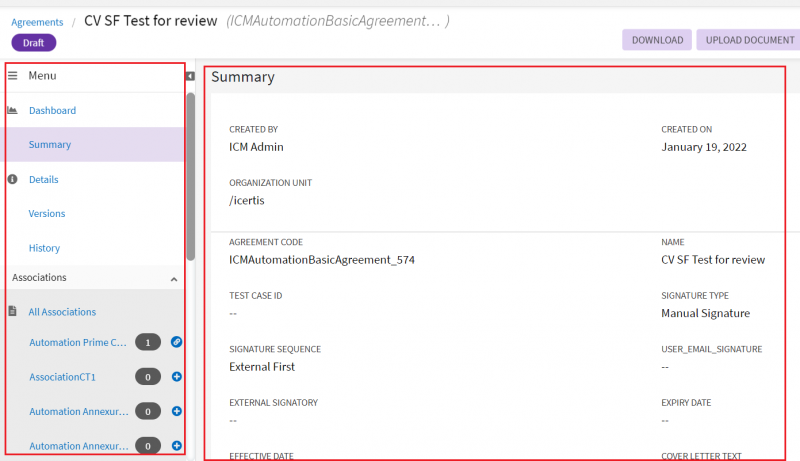Select History in the side menu

pyautogui.click(x=44, y=248)
